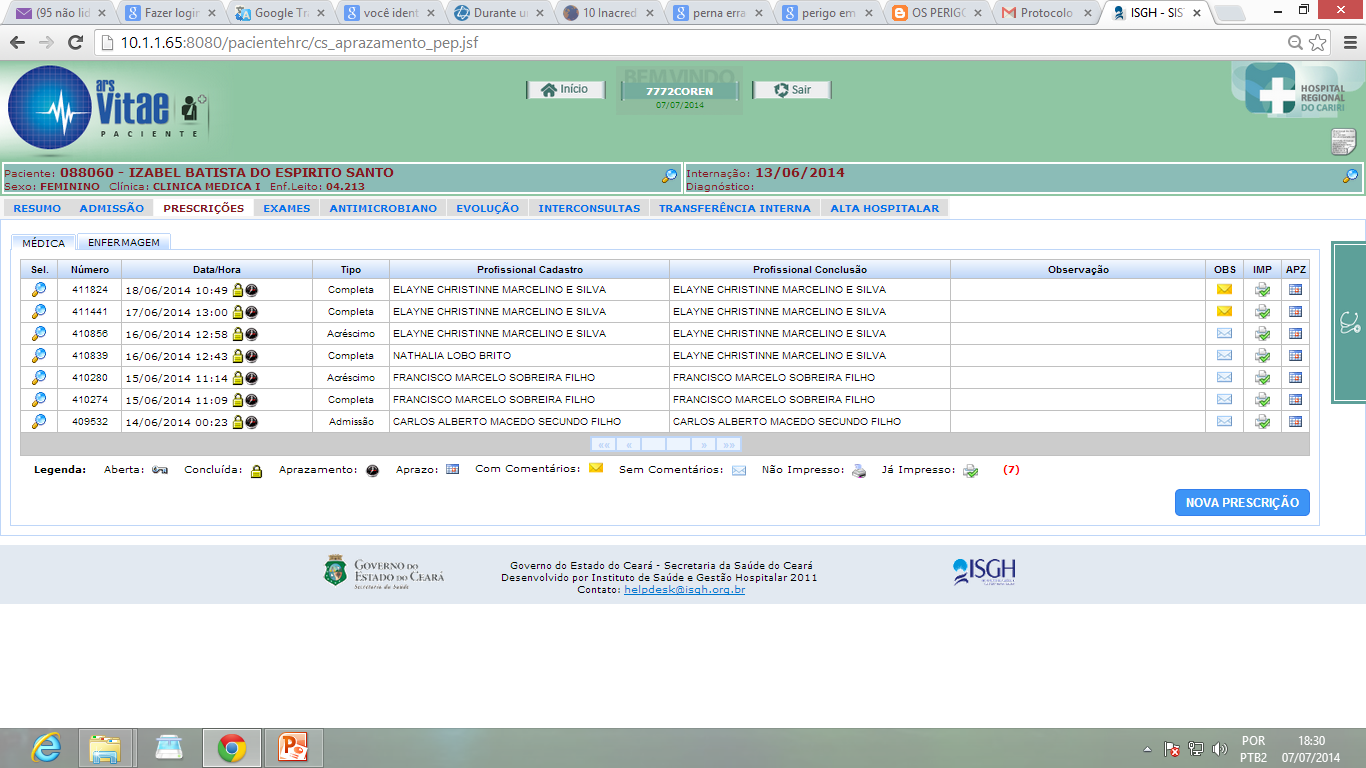Open INTERCONSULTAS tab

click(589, 208)
